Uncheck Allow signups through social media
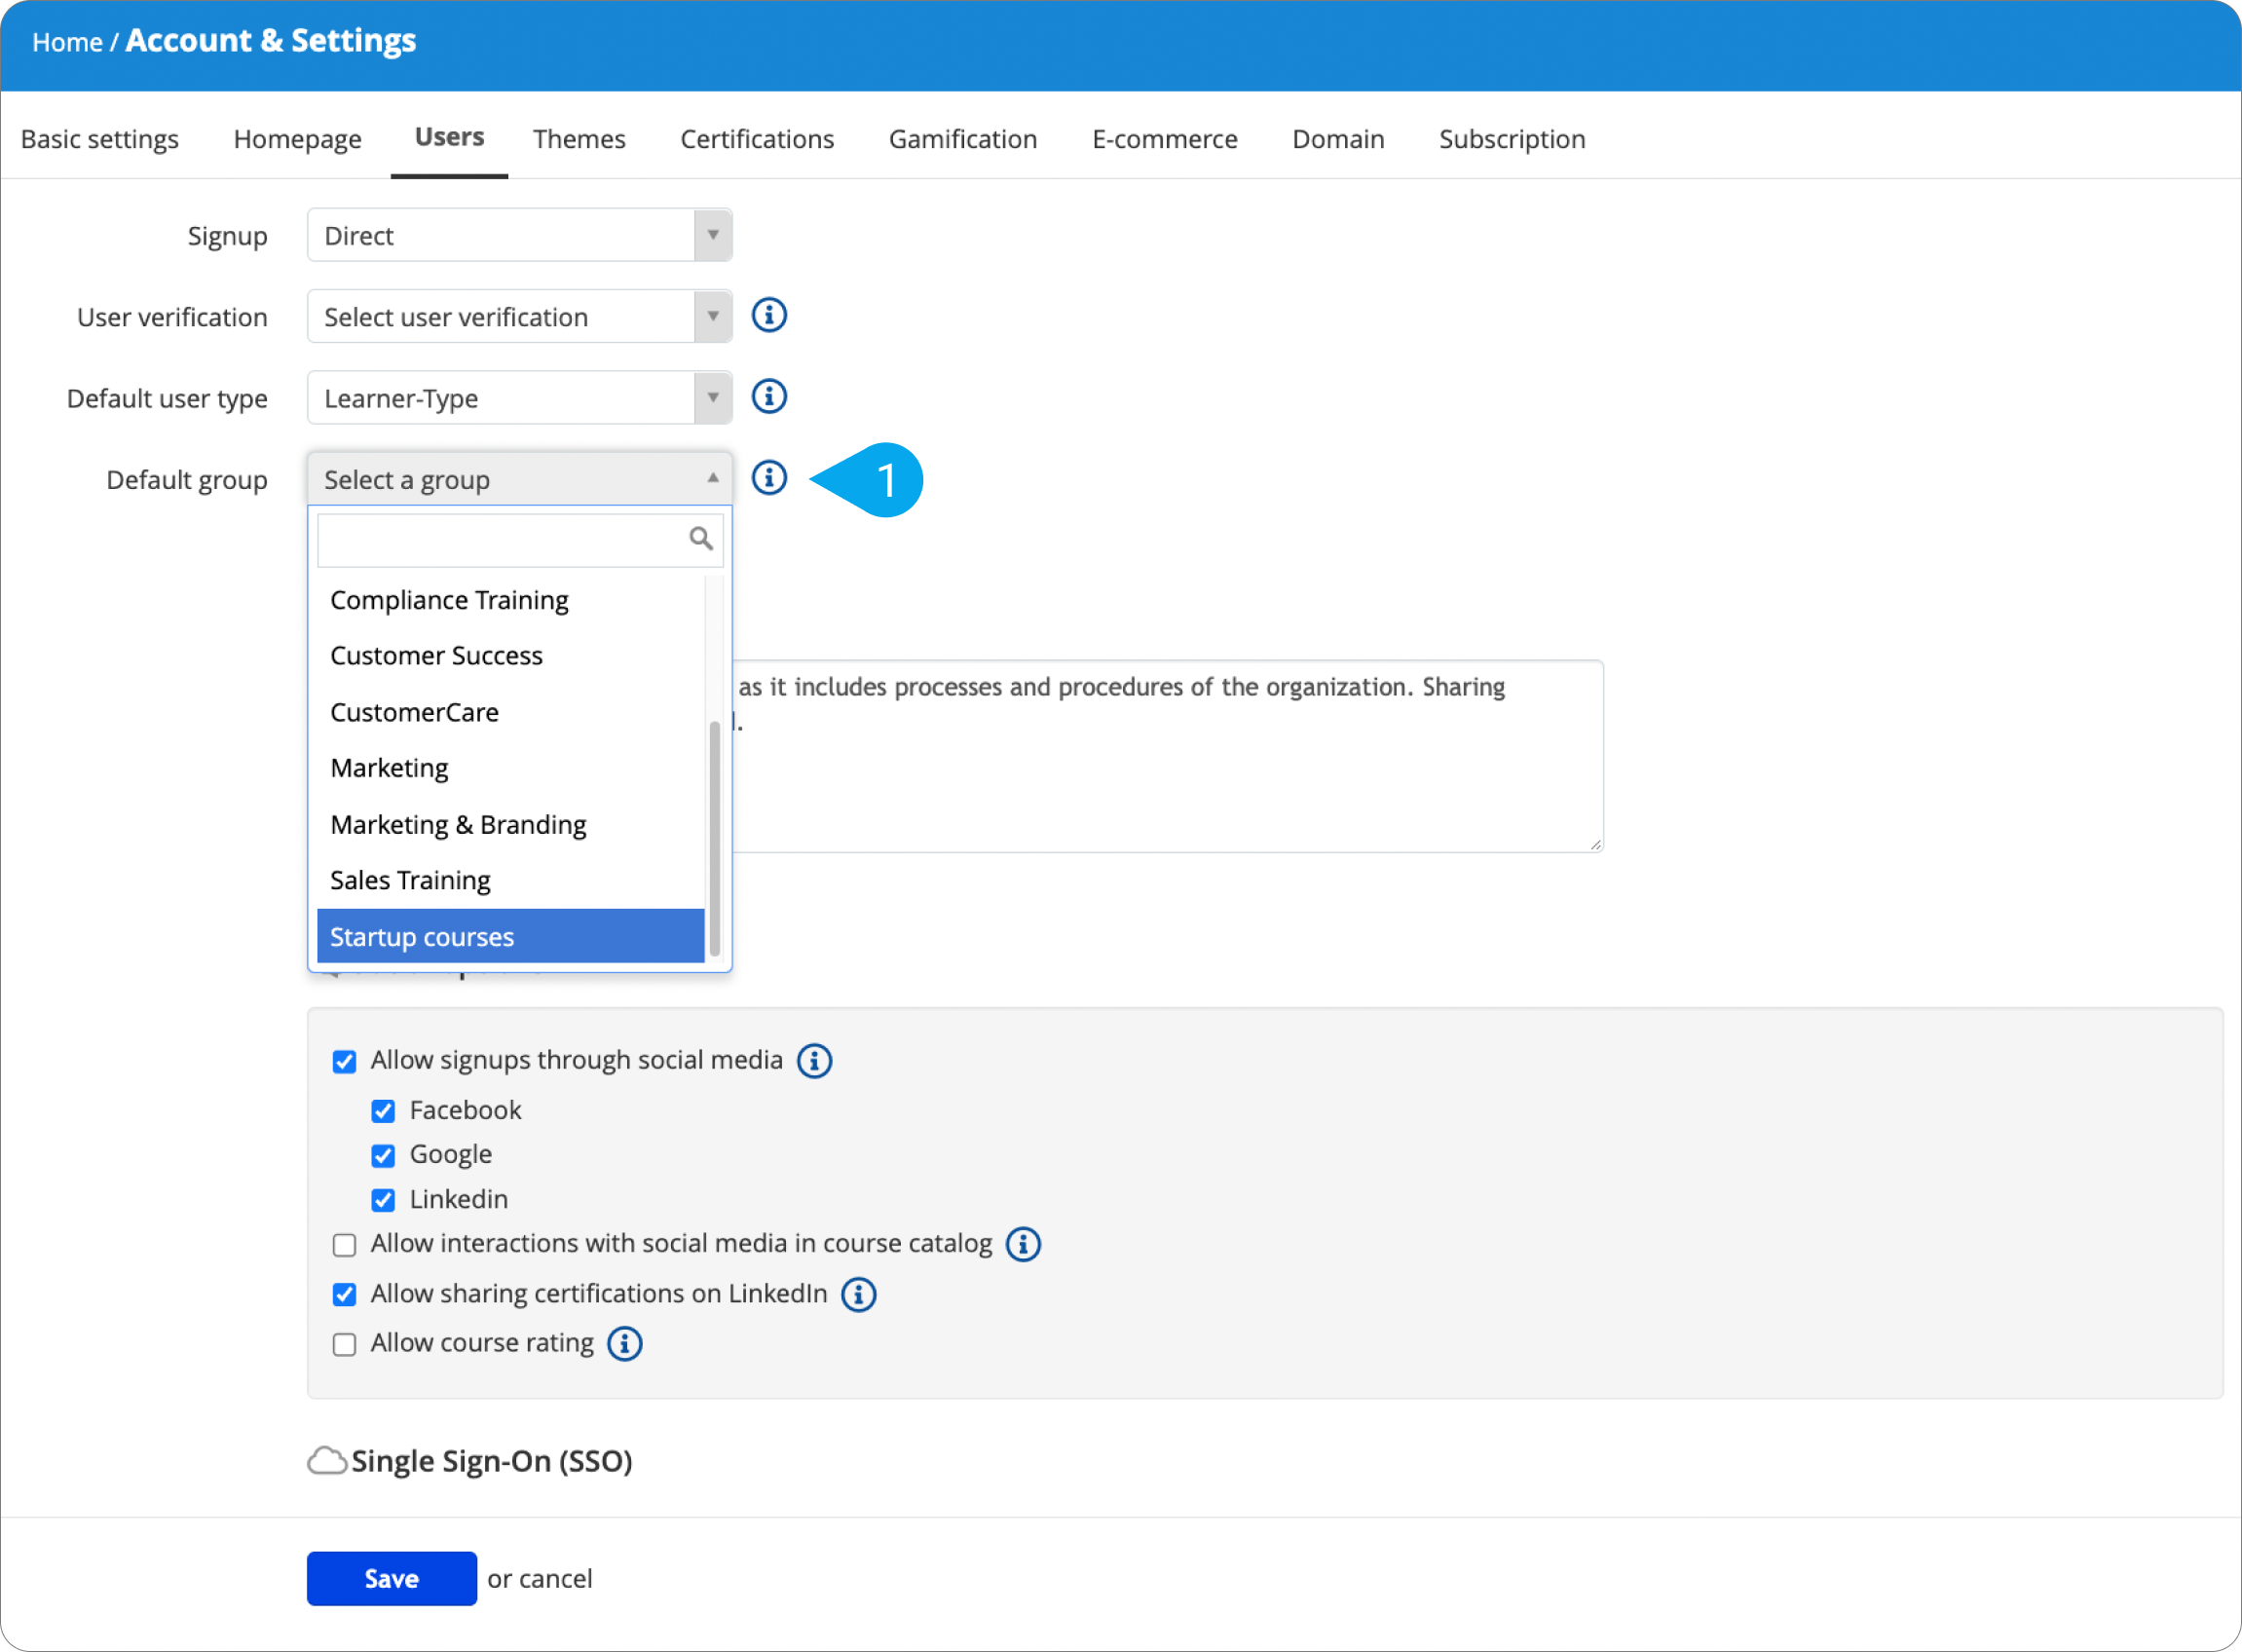 pyautogui.click(x=344, y=1062)
